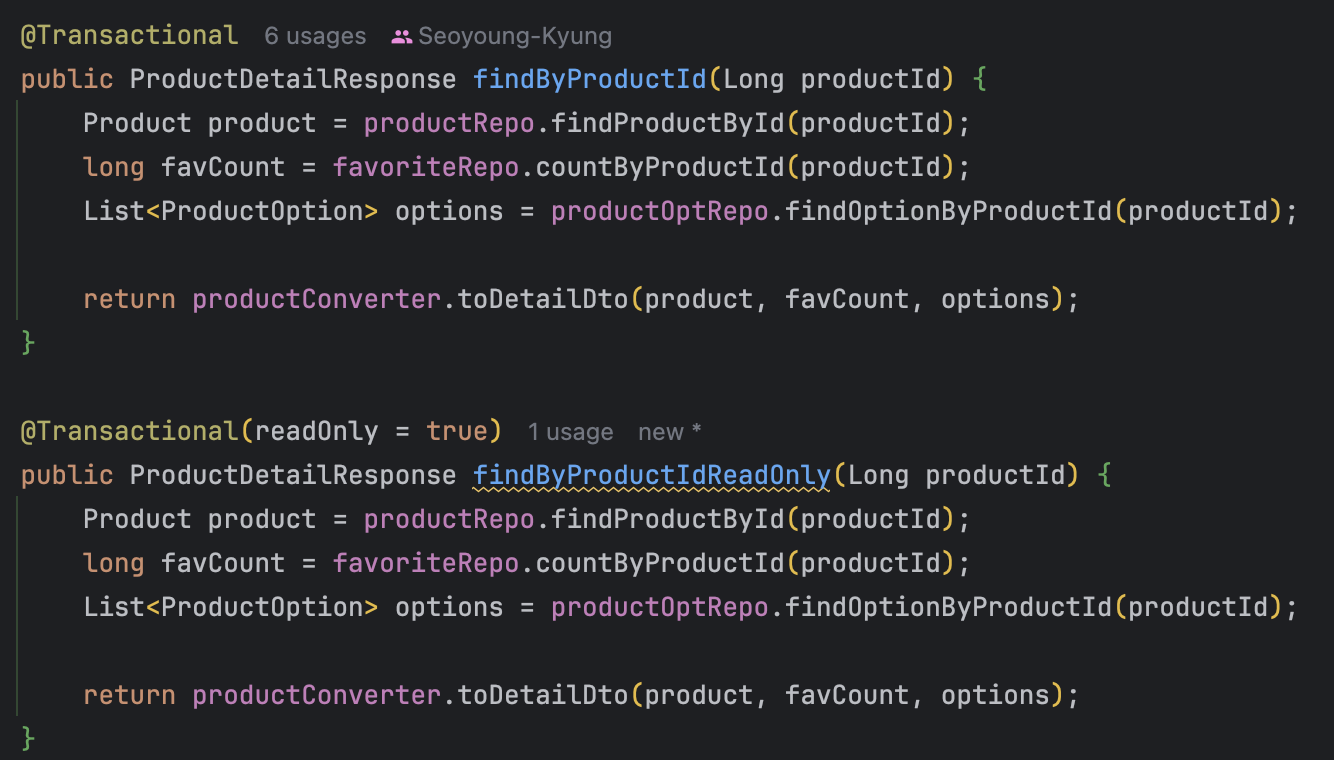Click the author icon beside Seoyoung-Kyung
Screen dimensions: 1334x760
click(x=401, y=37)
